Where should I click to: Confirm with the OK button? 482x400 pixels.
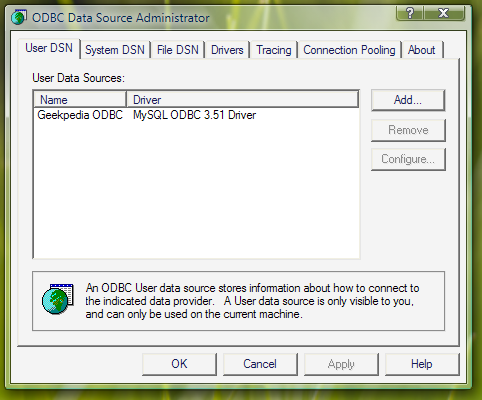(x=179, y=364)
